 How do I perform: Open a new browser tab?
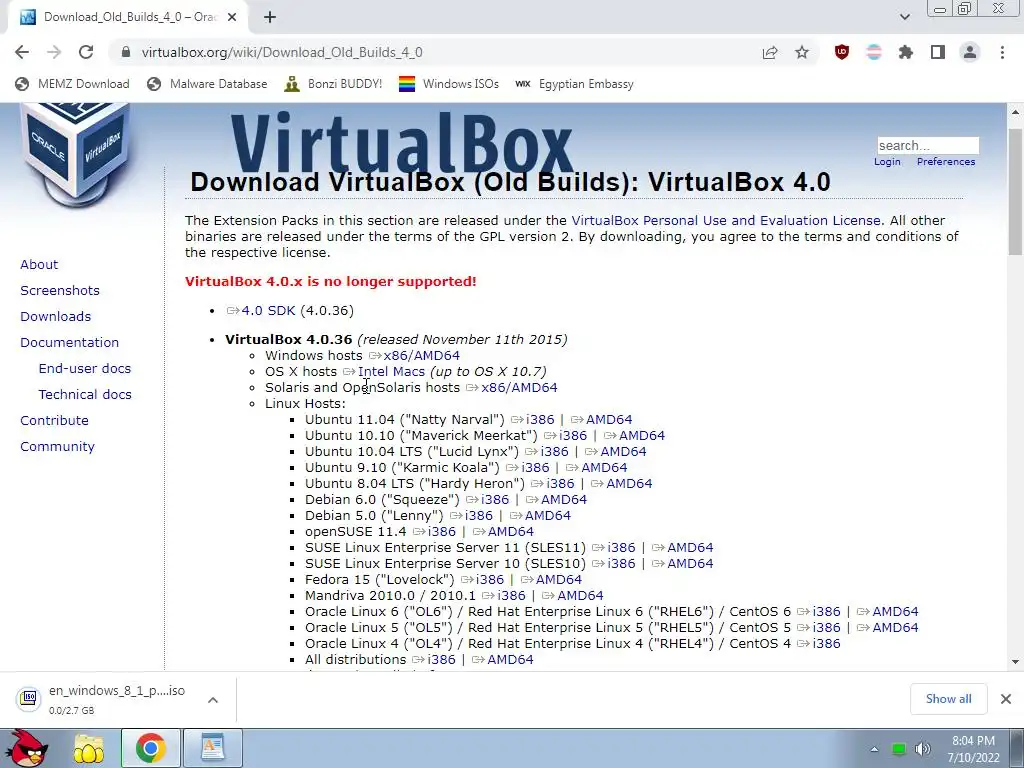click(270, 17)
